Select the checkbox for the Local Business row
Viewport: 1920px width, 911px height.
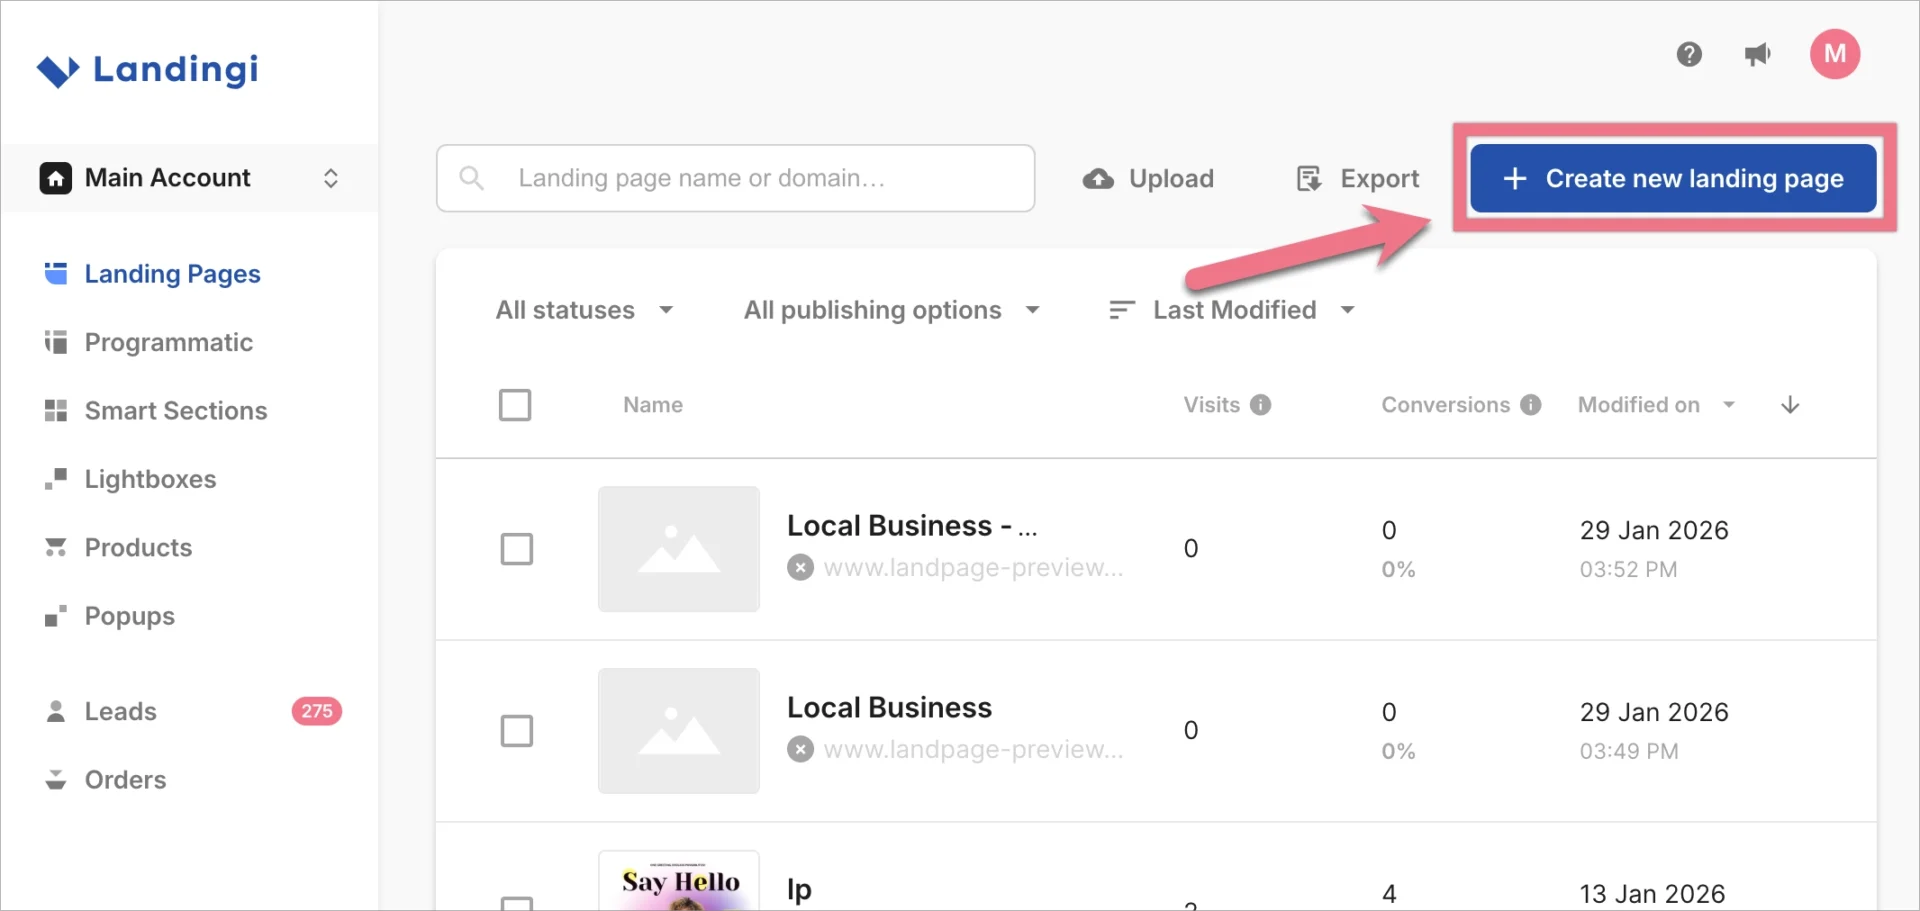coord(517,731)
